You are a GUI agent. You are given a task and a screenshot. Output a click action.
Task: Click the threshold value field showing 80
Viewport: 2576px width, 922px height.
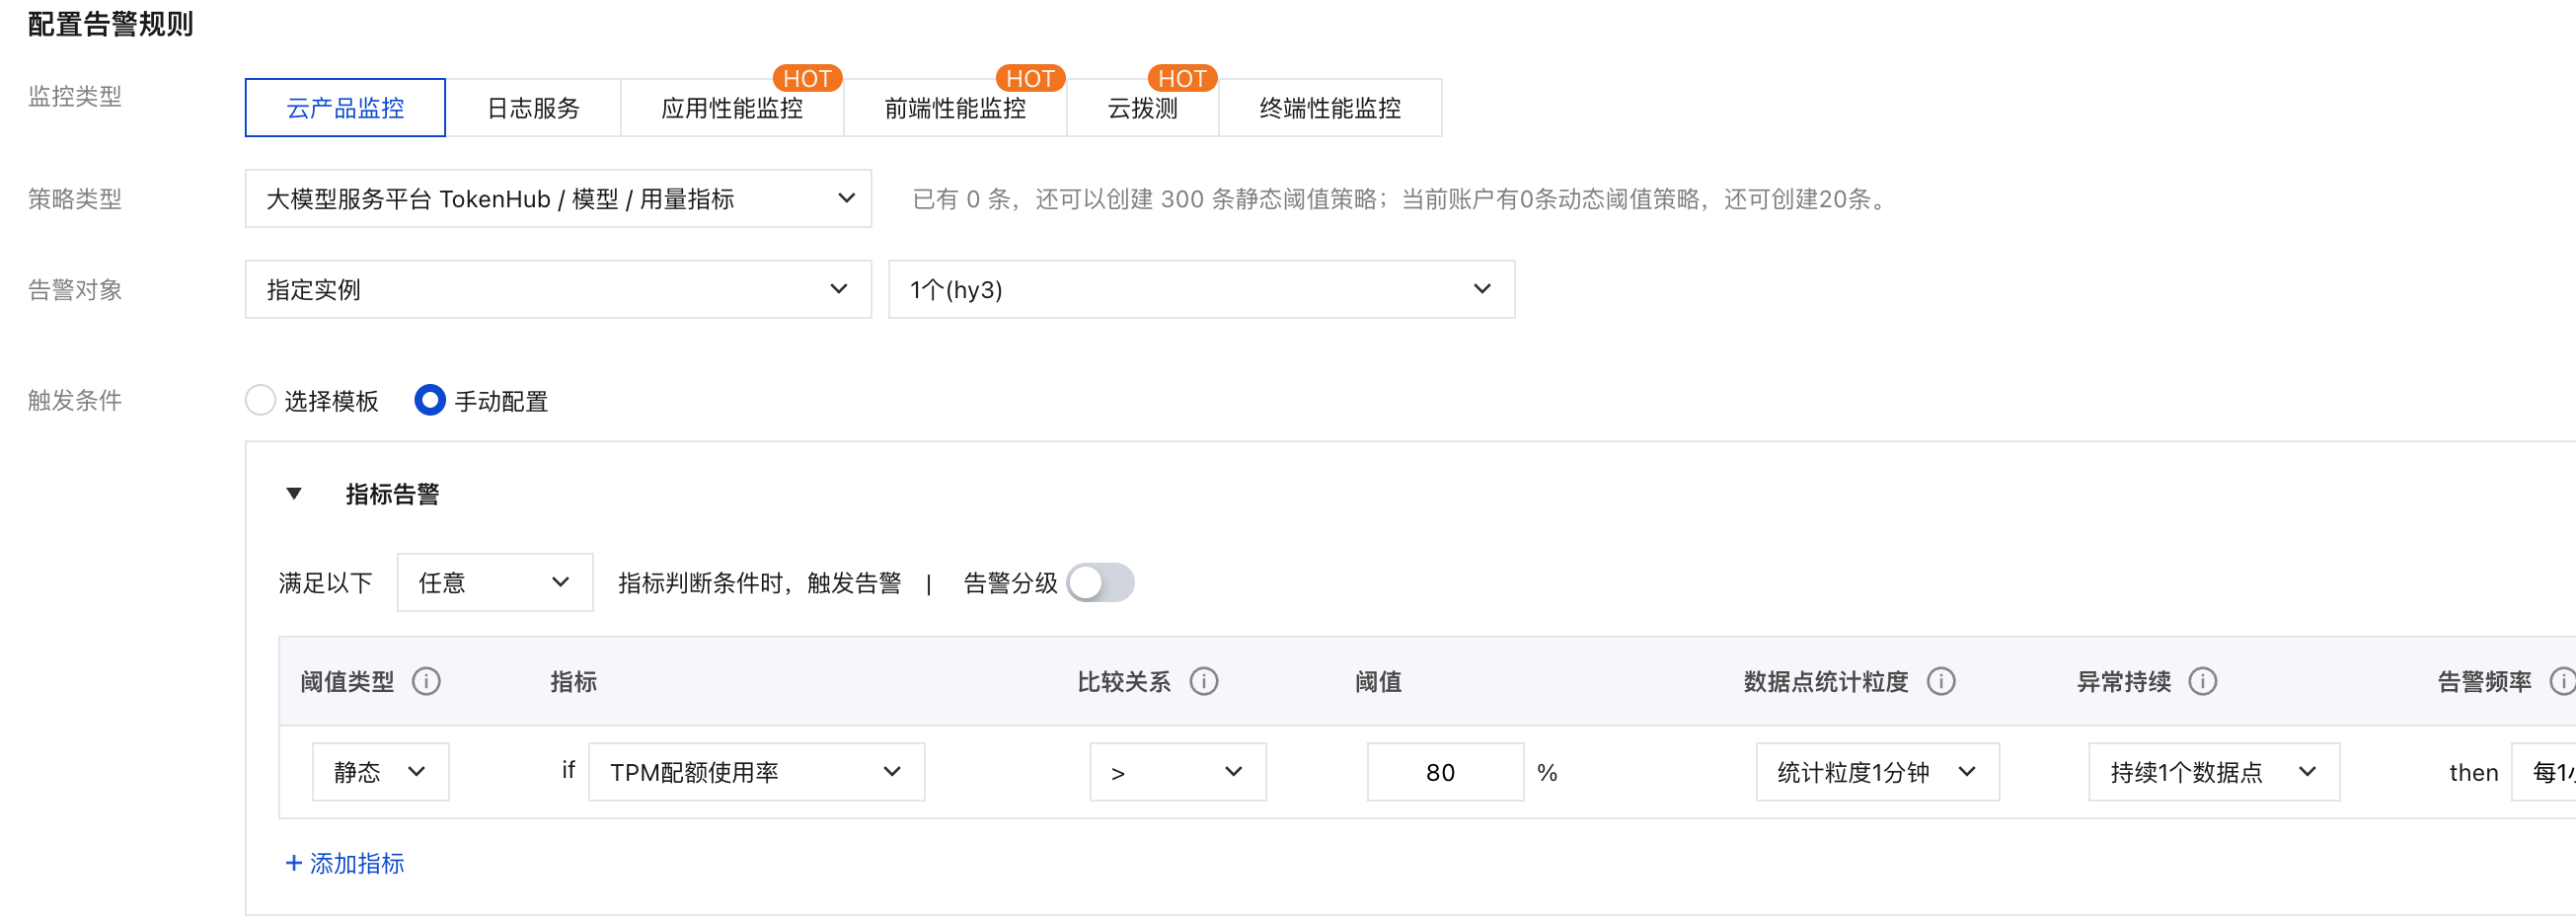[1445, 772]
